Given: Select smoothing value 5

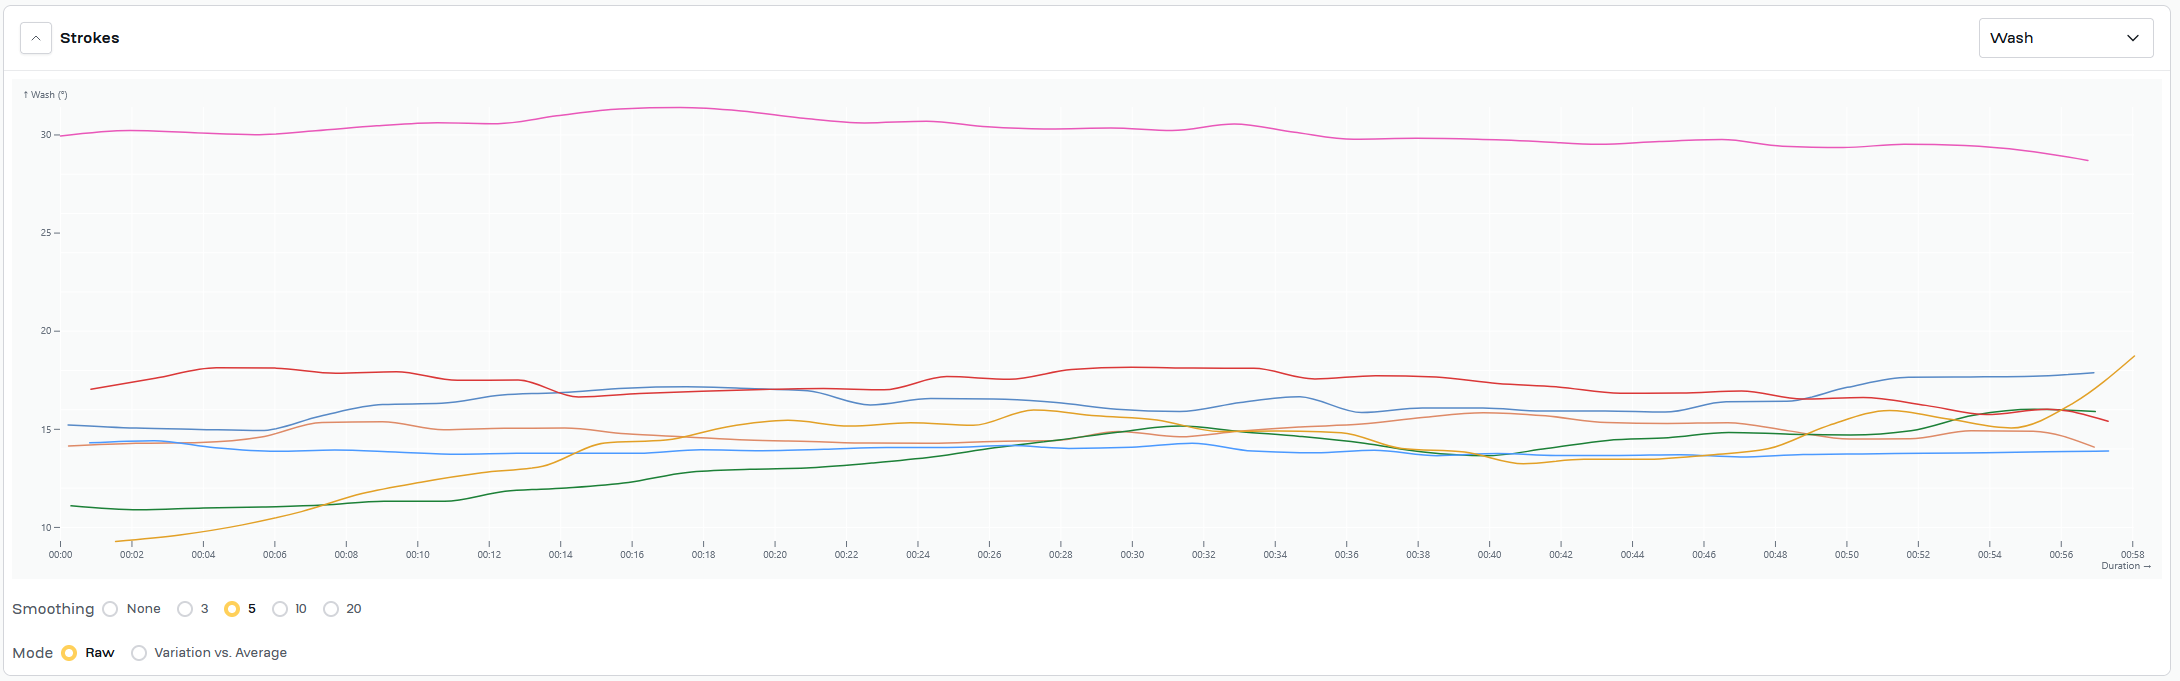Looking at the screenshot, I should tap(232, 609).
